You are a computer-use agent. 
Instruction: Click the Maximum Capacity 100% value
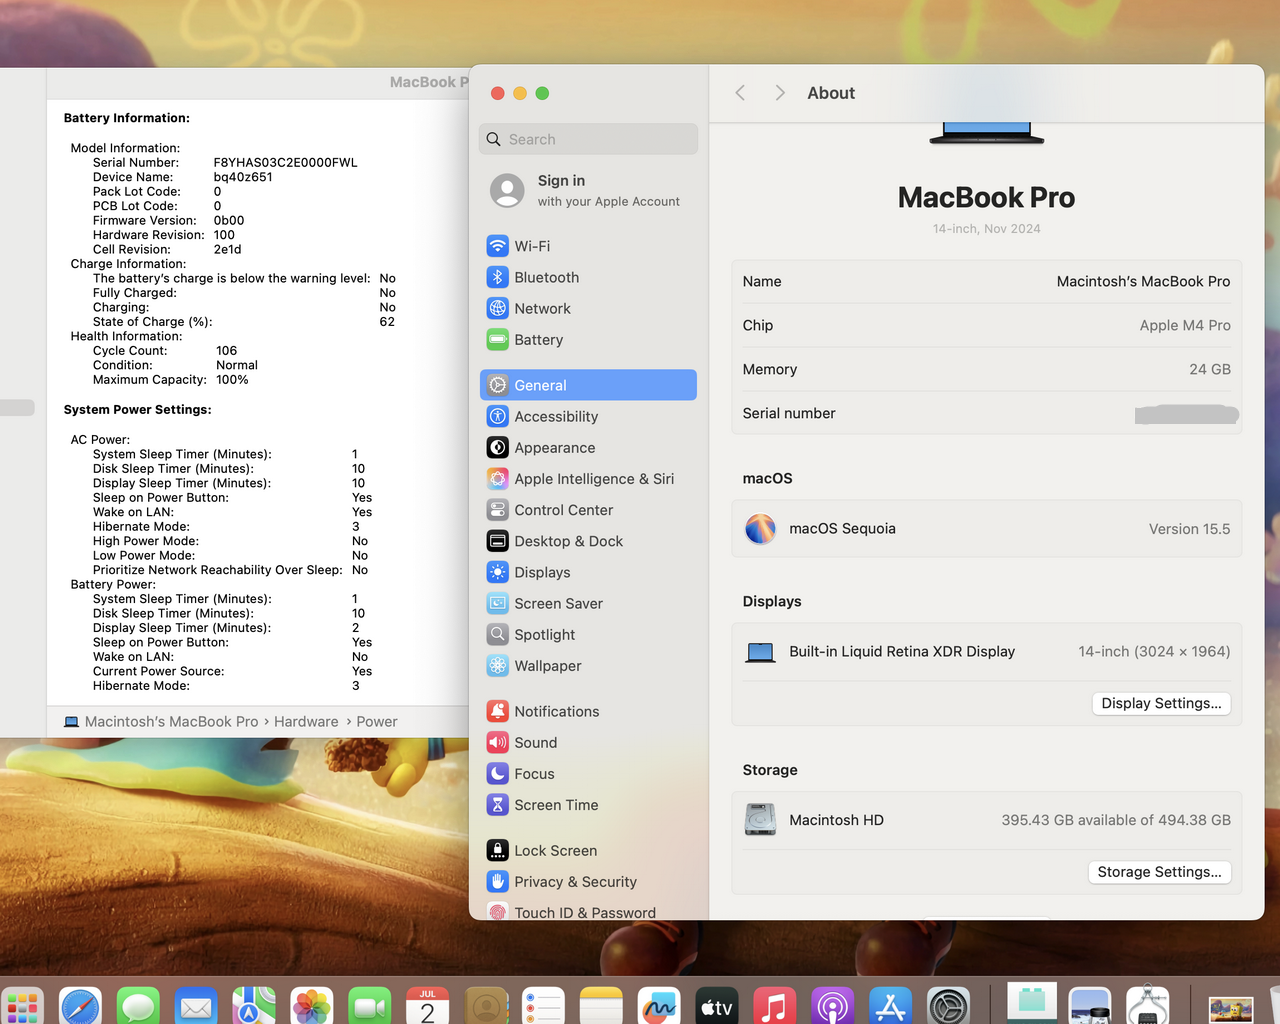click(x=232, y=380)
